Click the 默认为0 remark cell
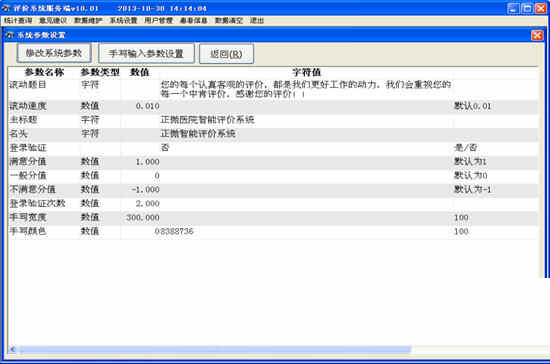550x364 pixels. pos(470,175)
